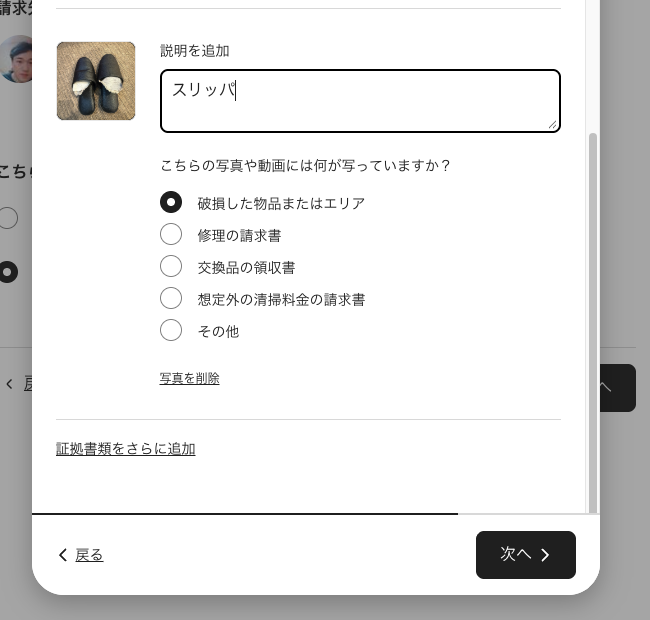The height and width of the screenshot is (620, 650).
Task: Click the back chevron icon beside 戻る
Action: click(63, 555)
